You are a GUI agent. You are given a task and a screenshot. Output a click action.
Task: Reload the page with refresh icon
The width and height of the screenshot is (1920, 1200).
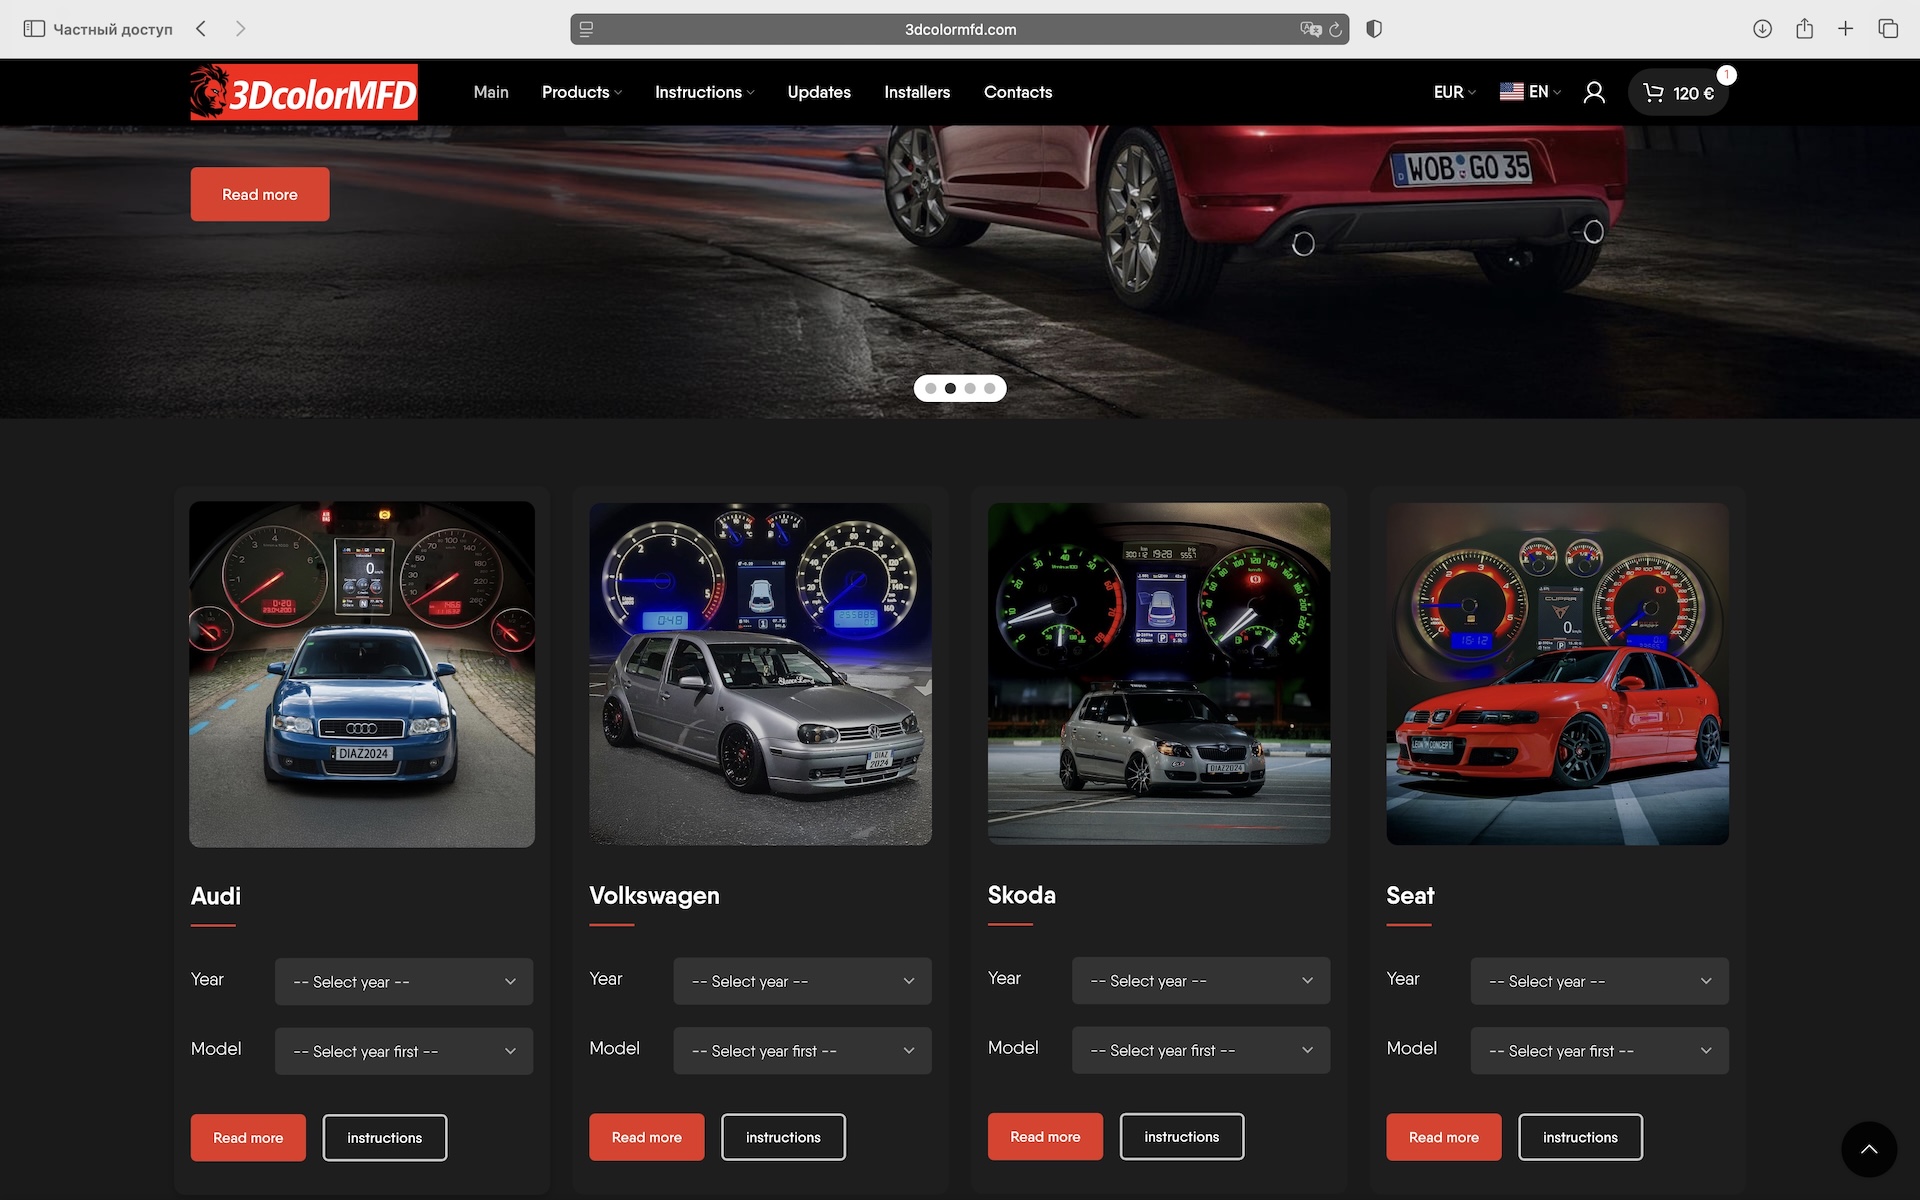tap(1335, 29)
